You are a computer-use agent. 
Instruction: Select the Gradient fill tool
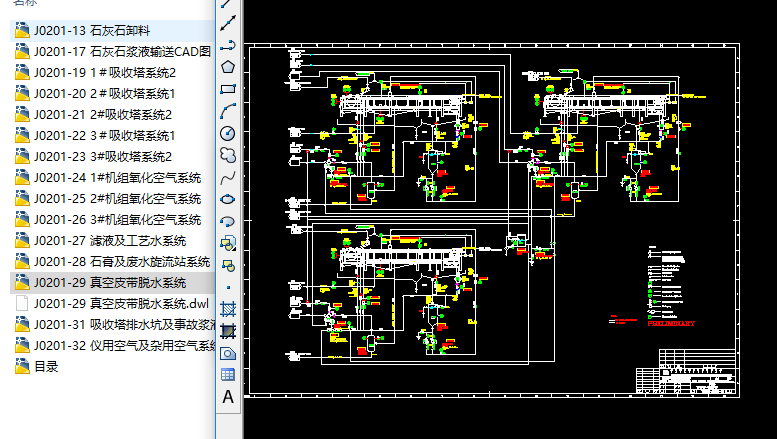coord(228,330)
